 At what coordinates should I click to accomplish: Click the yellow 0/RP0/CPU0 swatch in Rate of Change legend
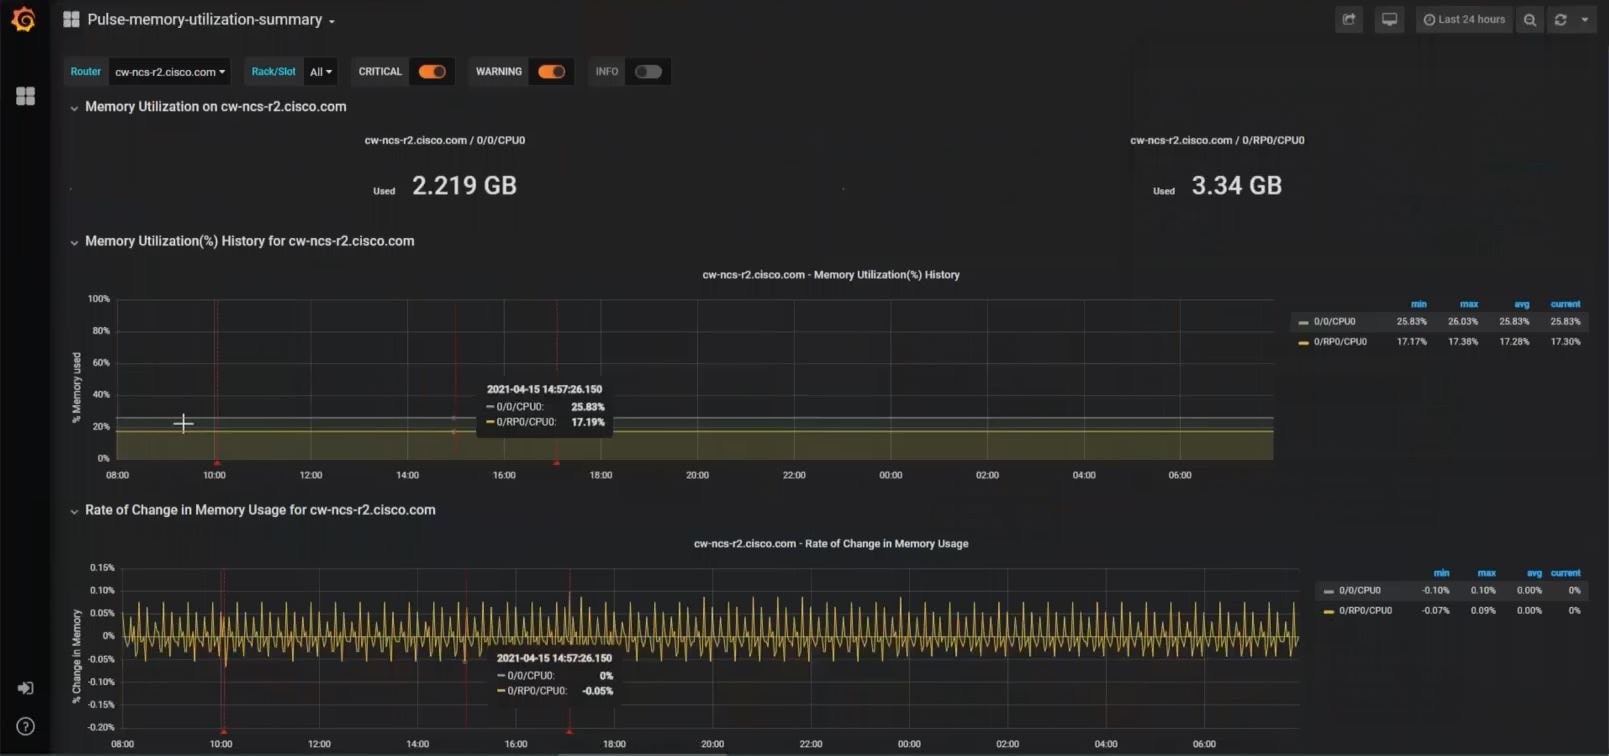pos(1328,611)
